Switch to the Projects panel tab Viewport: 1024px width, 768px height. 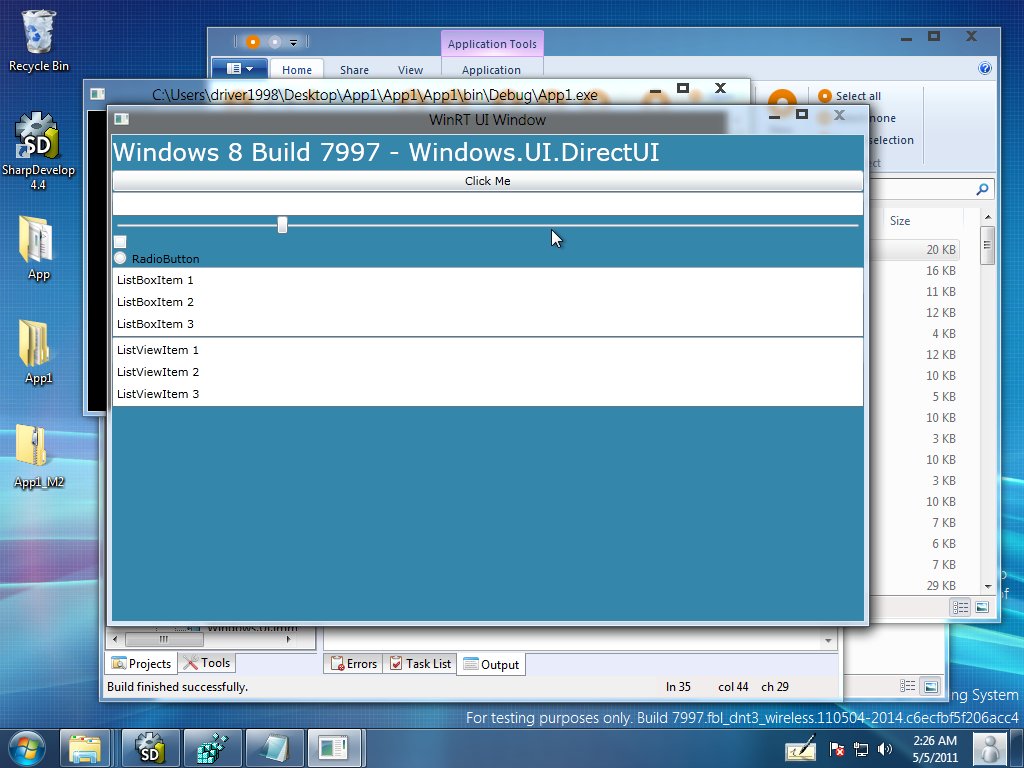click(141, 664)
